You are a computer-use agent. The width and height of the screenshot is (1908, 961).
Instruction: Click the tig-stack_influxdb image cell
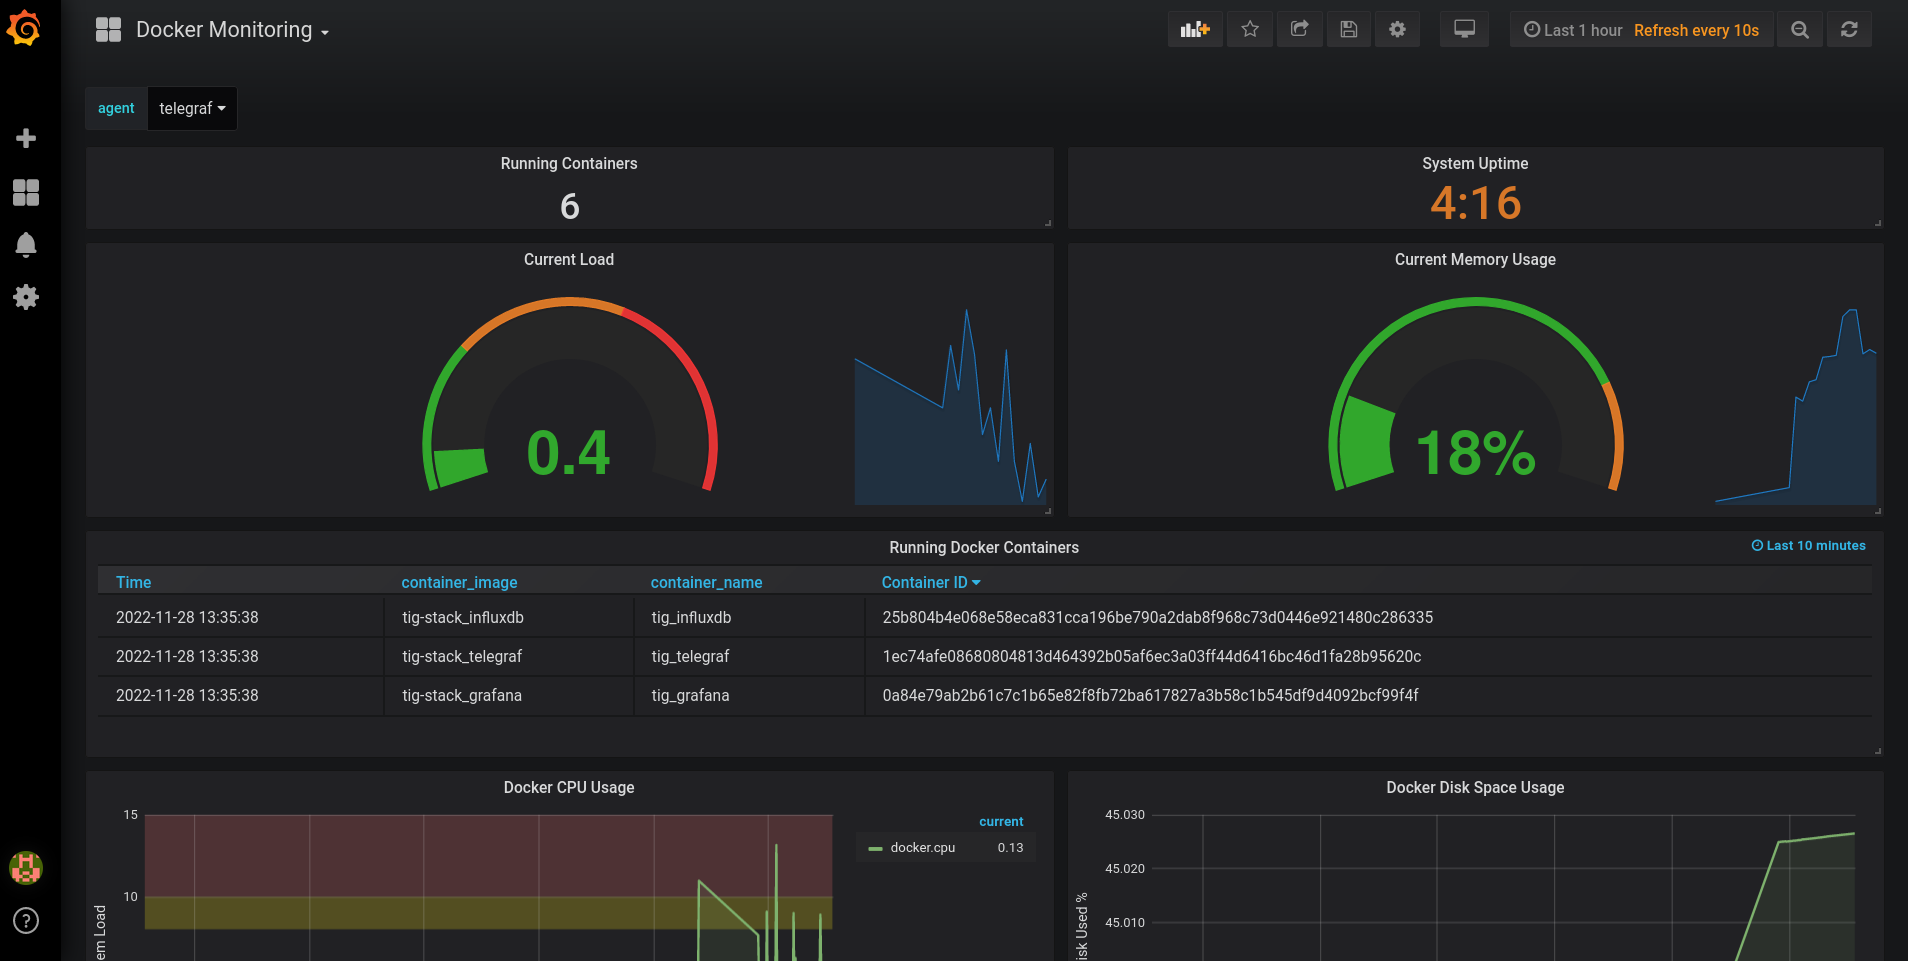click(x=463, y=617)
